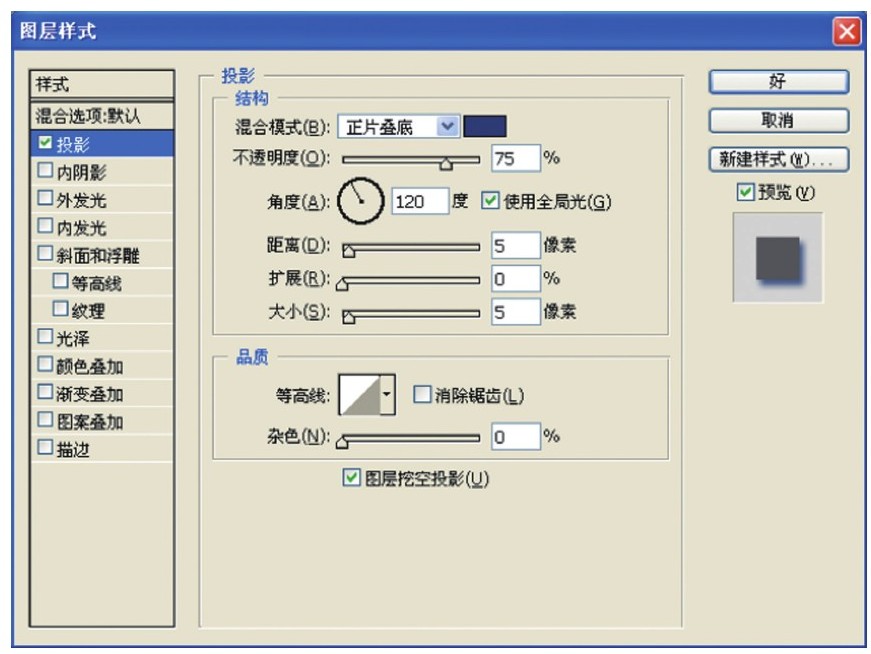The height and width of the screenshot is (654, 871).
Task: Click the 大小 value field
Action: click(x=516, y=312)
